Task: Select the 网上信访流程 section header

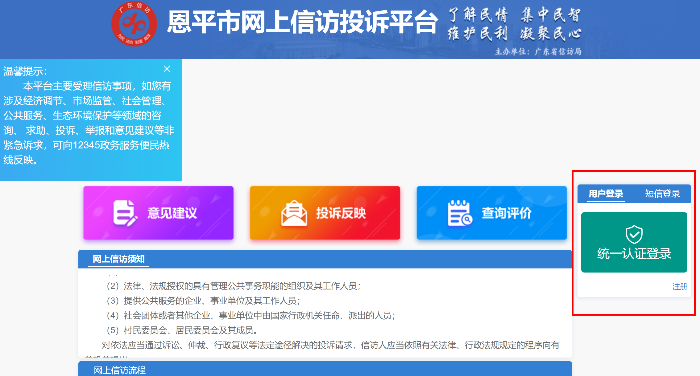Action: tap(119, 370)
